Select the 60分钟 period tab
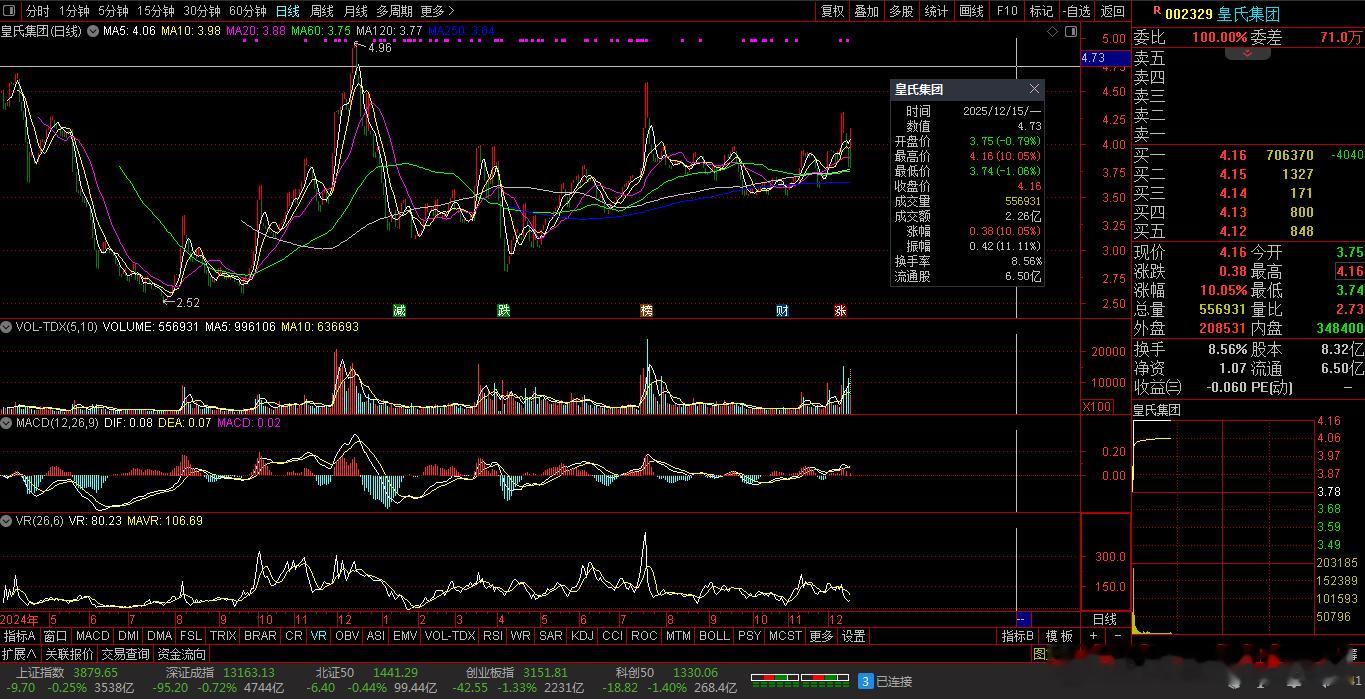 pos(247,11)
